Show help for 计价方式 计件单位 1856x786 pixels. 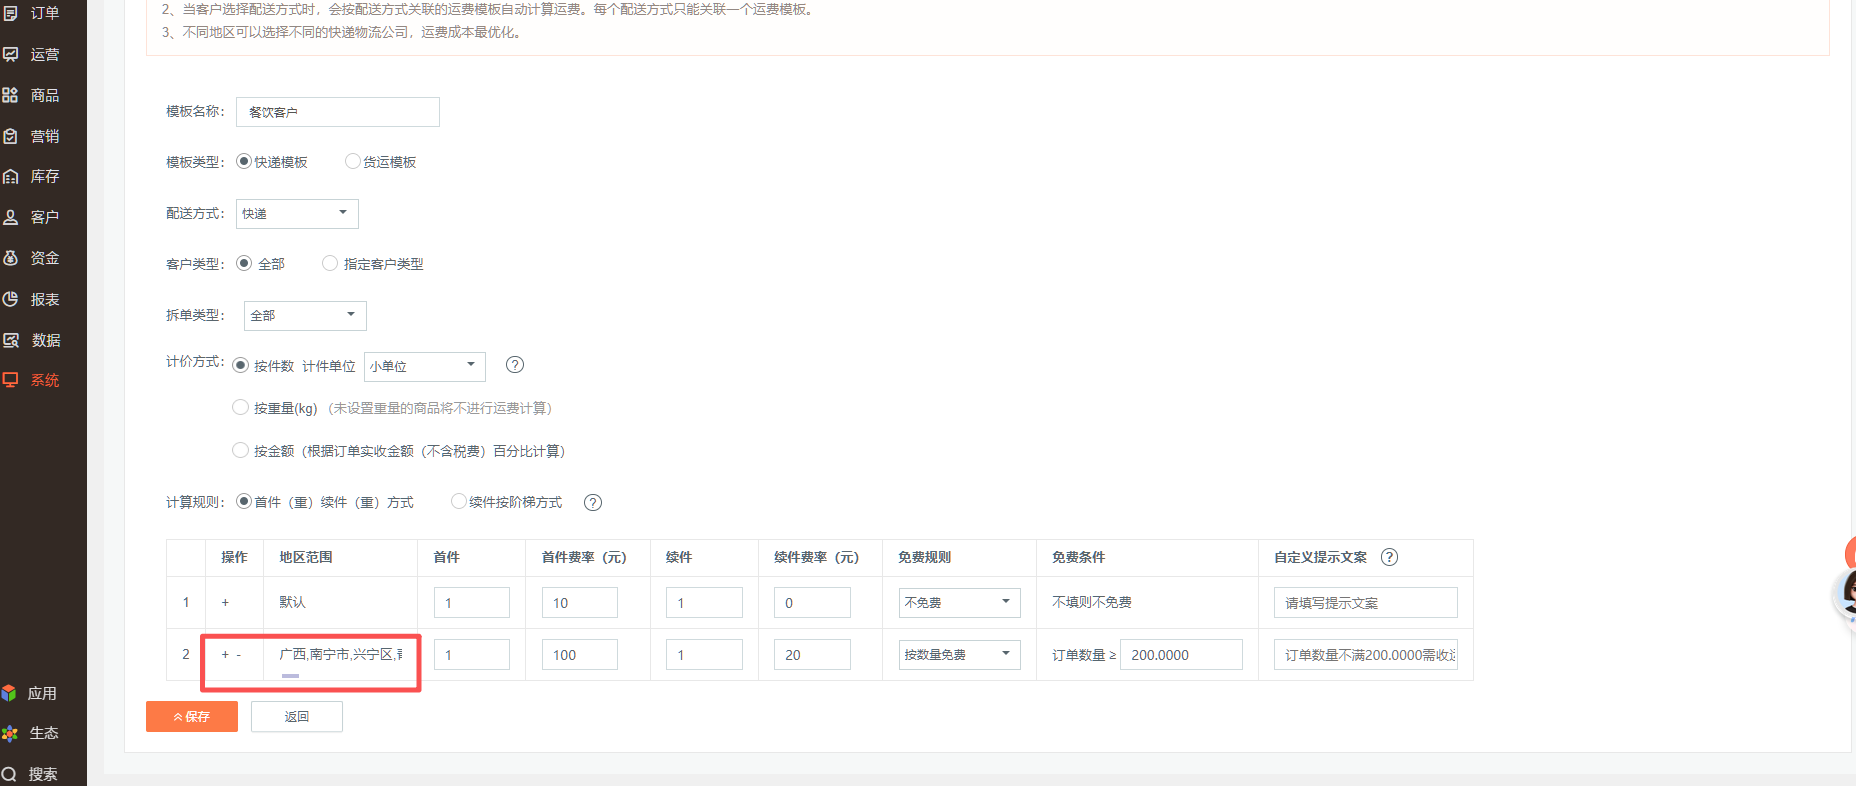(x=515, y=365)
